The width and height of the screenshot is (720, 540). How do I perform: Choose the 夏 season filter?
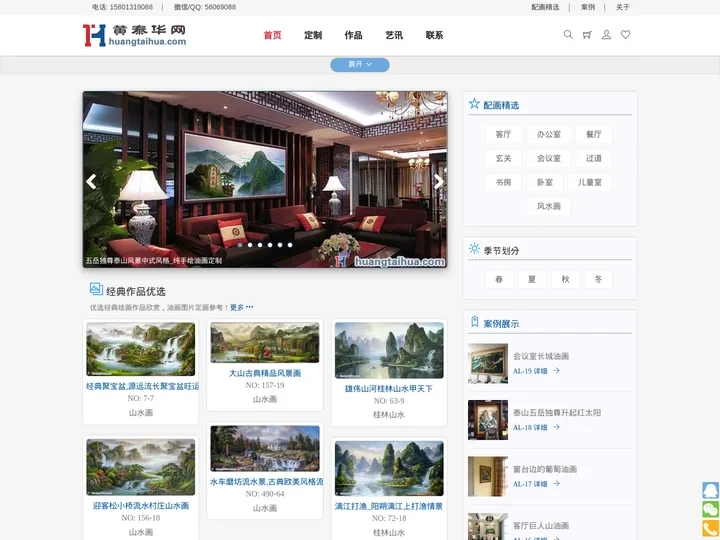pos(532,279)
